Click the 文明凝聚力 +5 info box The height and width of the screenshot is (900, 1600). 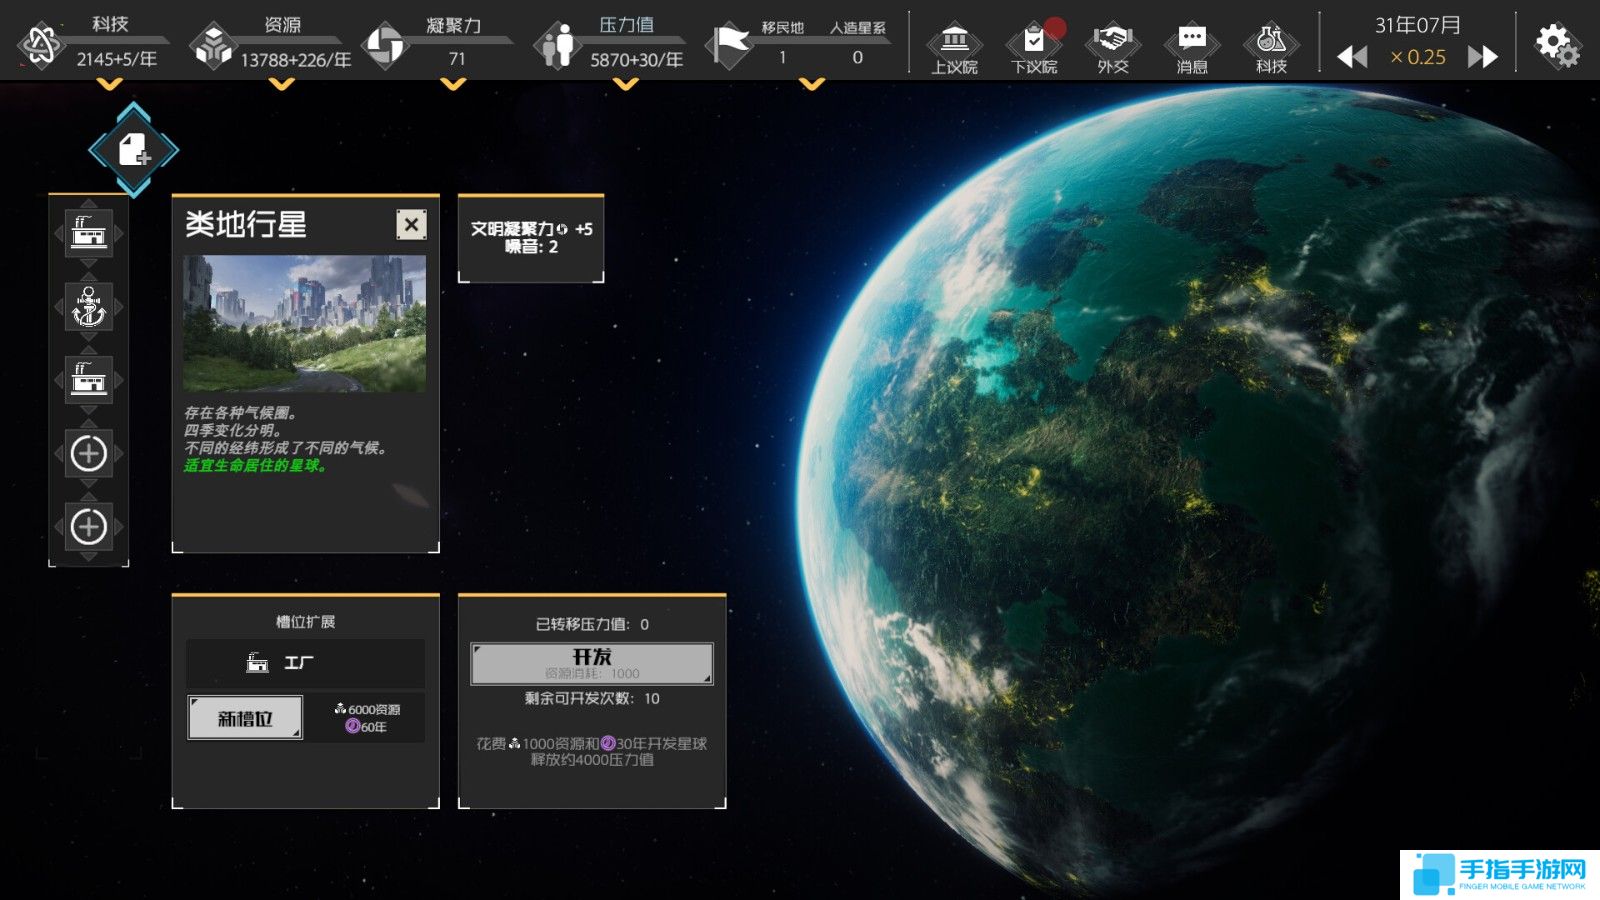point(531,238)
